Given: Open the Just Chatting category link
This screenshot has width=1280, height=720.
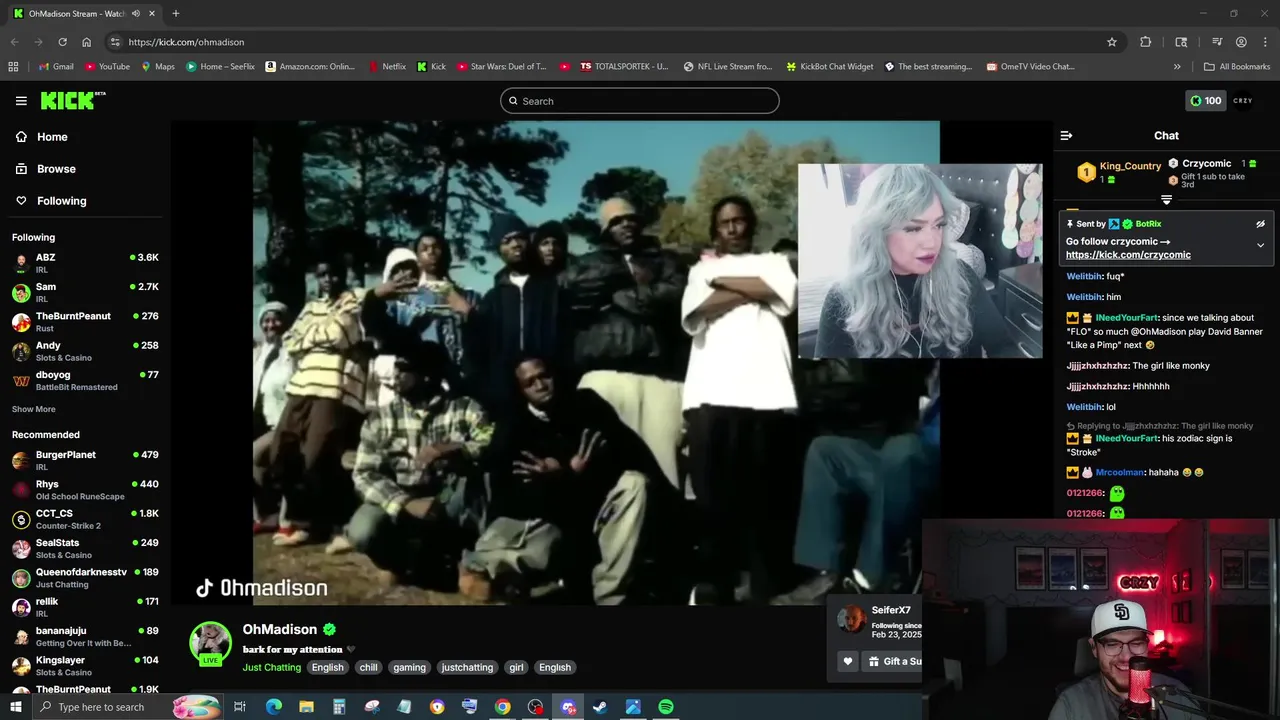Looking at the screenshot, I should pyautogui.click(x=272, y=667).
